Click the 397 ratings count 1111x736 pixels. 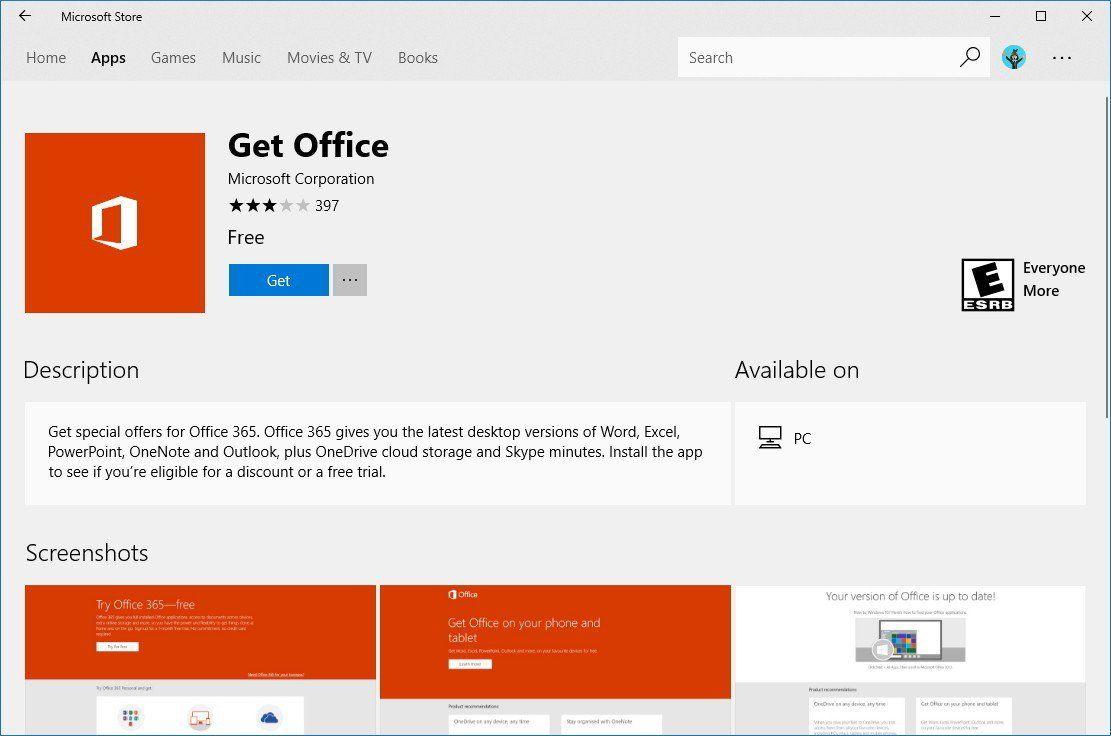327,205
